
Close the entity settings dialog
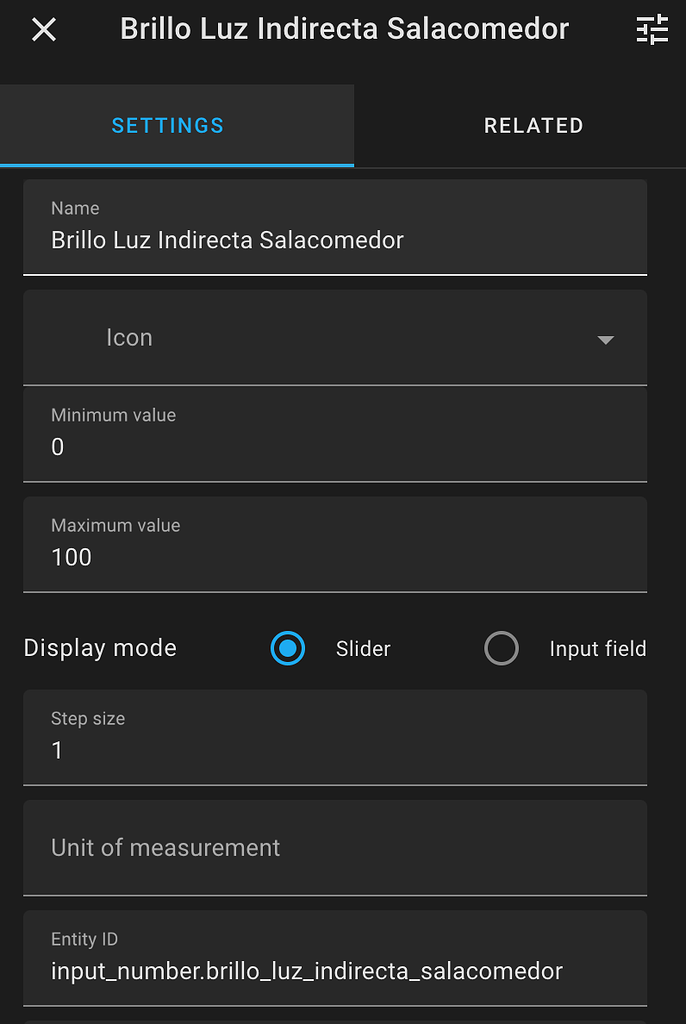point(43,29)
